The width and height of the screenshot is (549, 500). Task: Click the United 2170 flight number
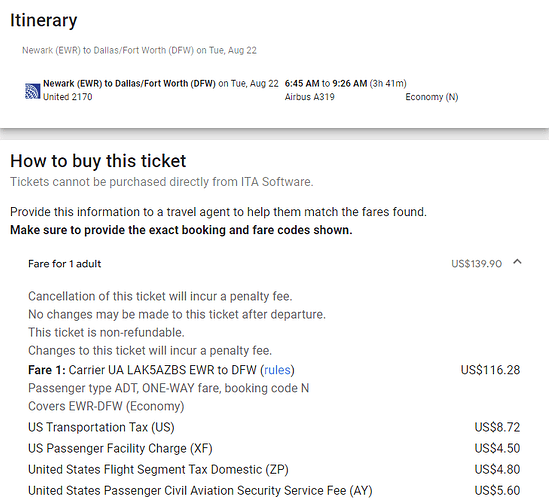coord(68,97)
